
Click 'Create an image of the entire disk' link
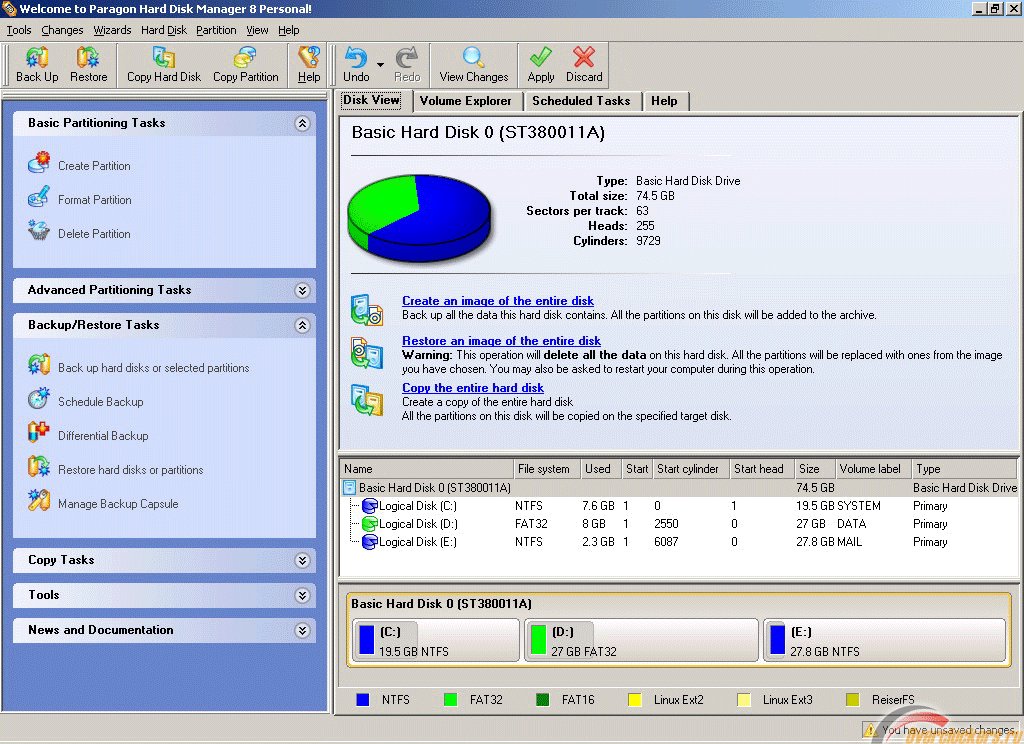point(497,301)
